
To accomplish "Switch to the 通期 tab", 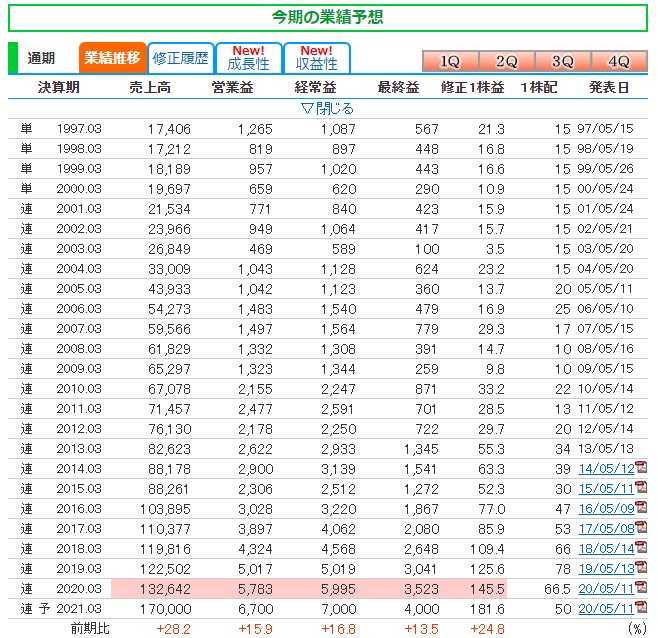I will click(x=41, y=58).
